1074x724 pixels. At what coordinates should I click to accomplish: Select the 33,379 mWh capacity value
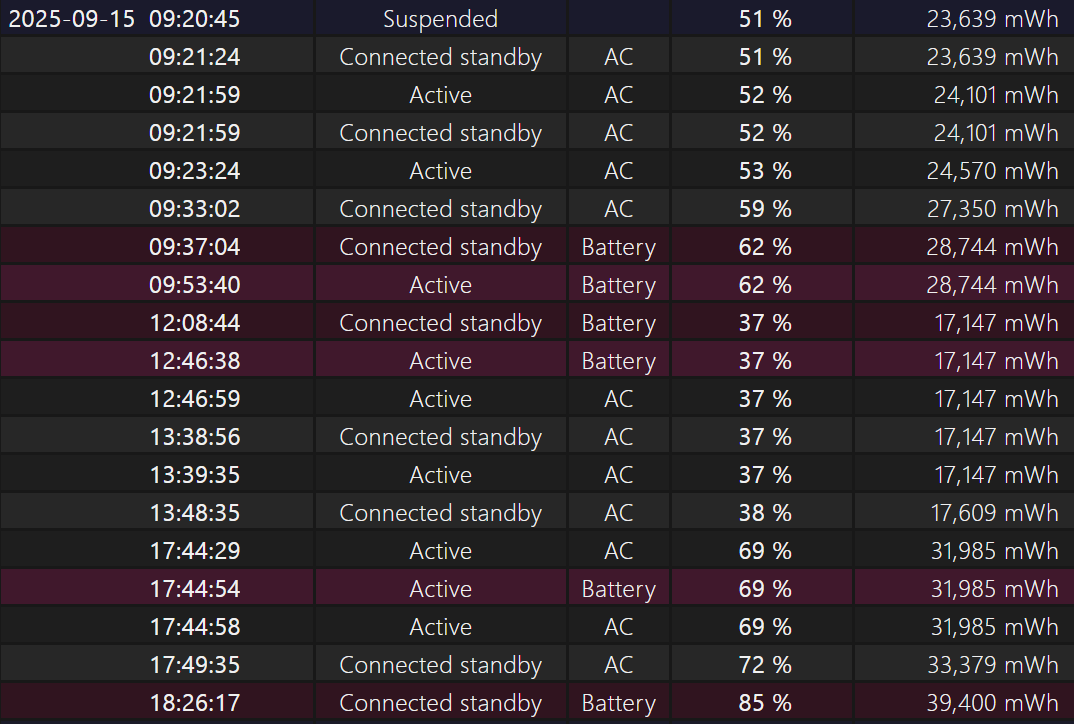(992, 665)
